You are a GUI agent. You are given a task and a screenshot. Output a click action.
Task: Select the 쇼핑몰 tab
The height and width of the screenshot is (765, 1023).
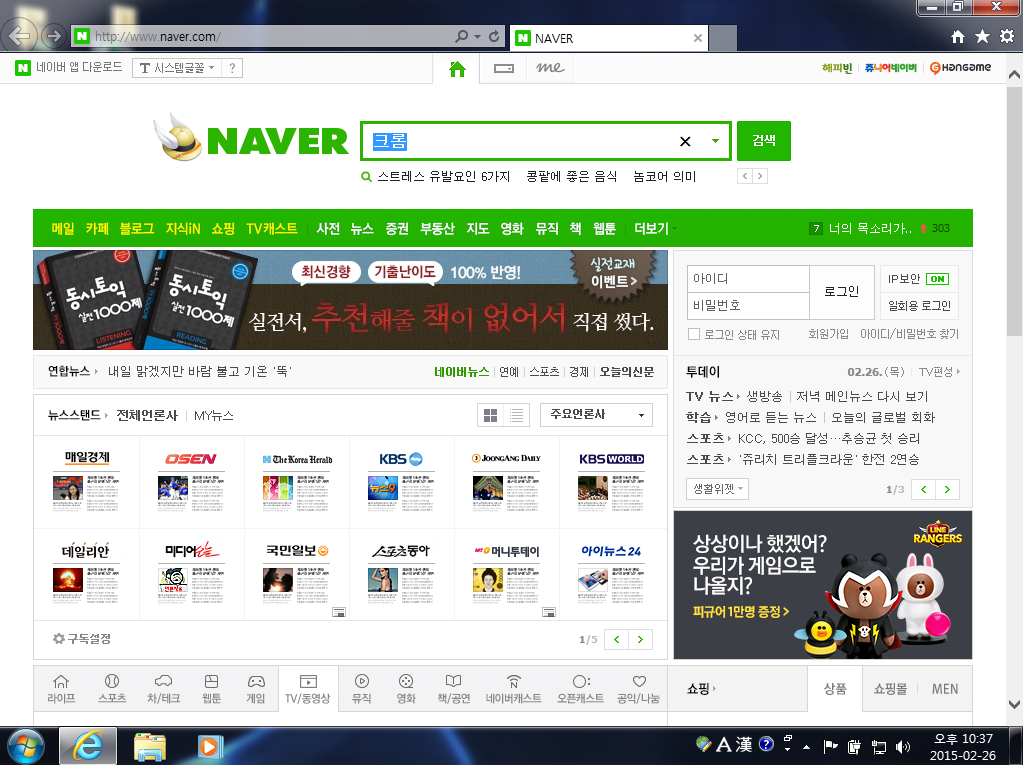tap(890, 689)
